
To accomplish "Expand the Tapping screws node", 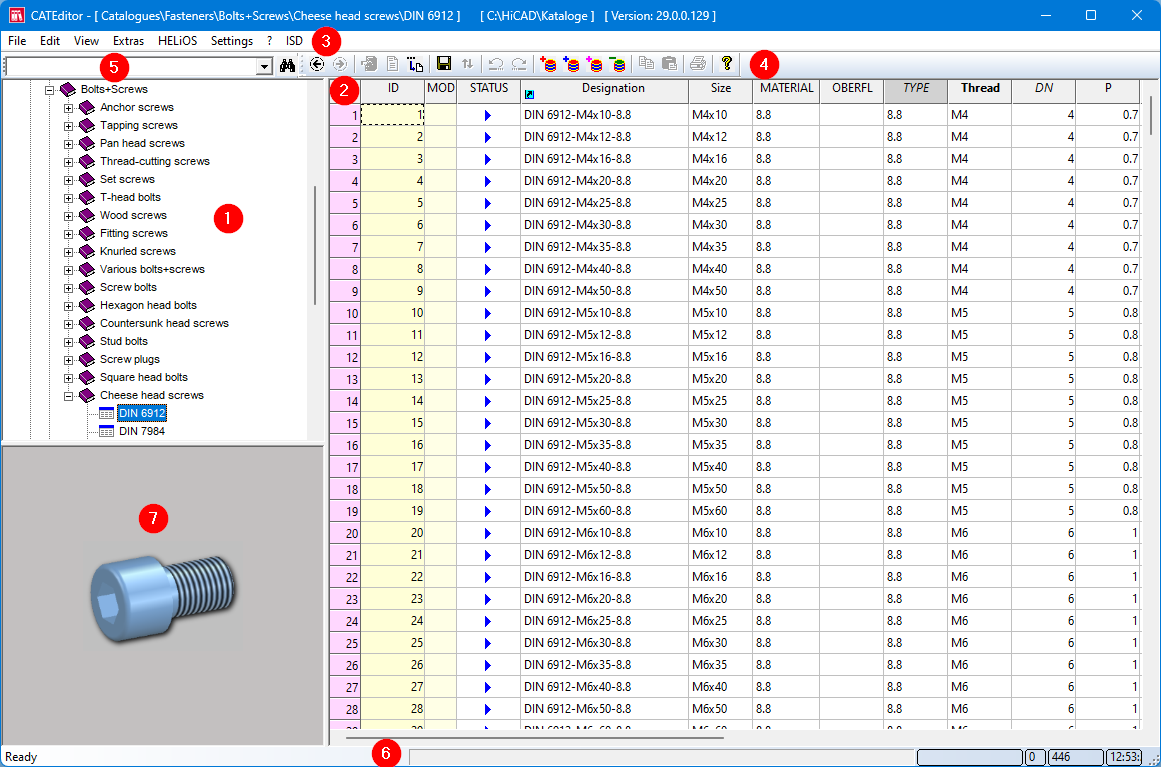I will pos(69,126).
